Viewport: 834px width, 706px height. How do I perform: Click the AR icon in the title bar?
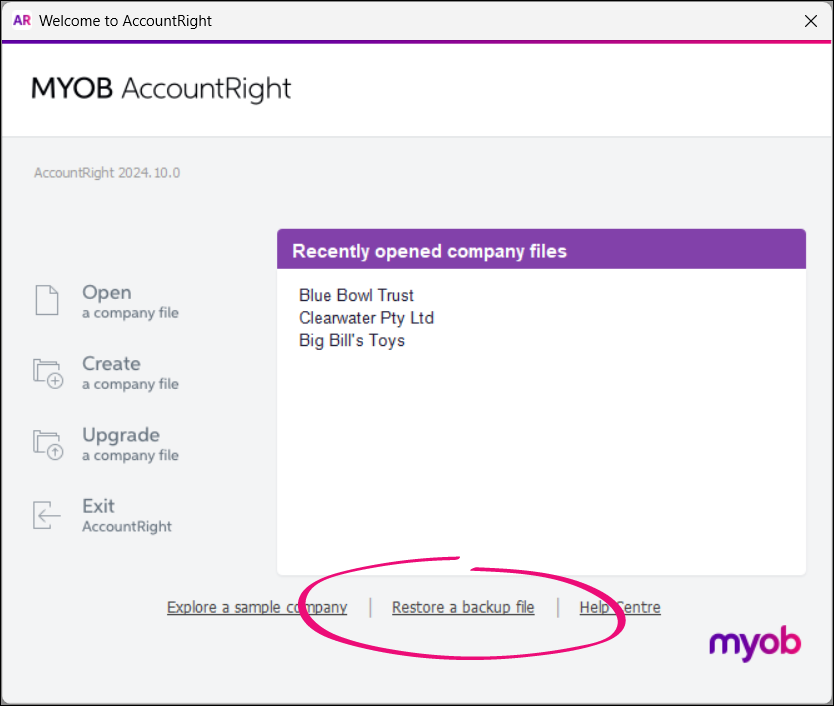click(x=21, y=20)
